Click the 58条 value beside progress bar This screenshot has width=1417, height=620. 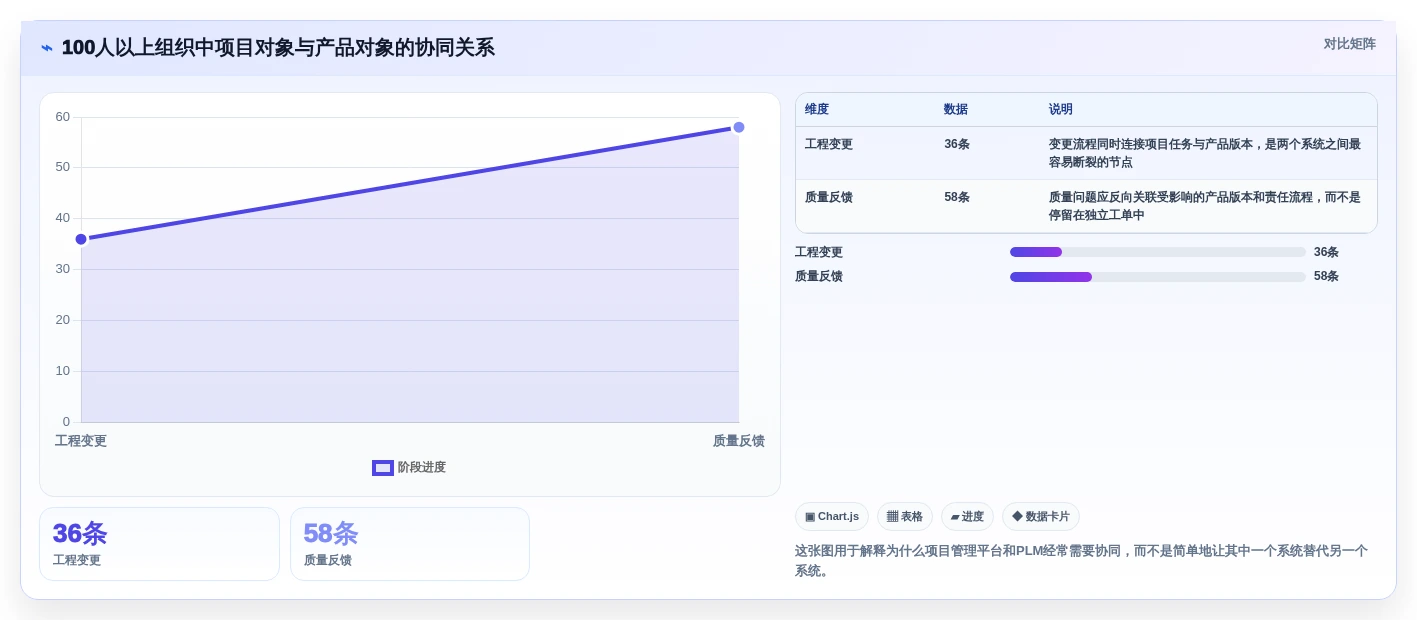coord(1326,276)
